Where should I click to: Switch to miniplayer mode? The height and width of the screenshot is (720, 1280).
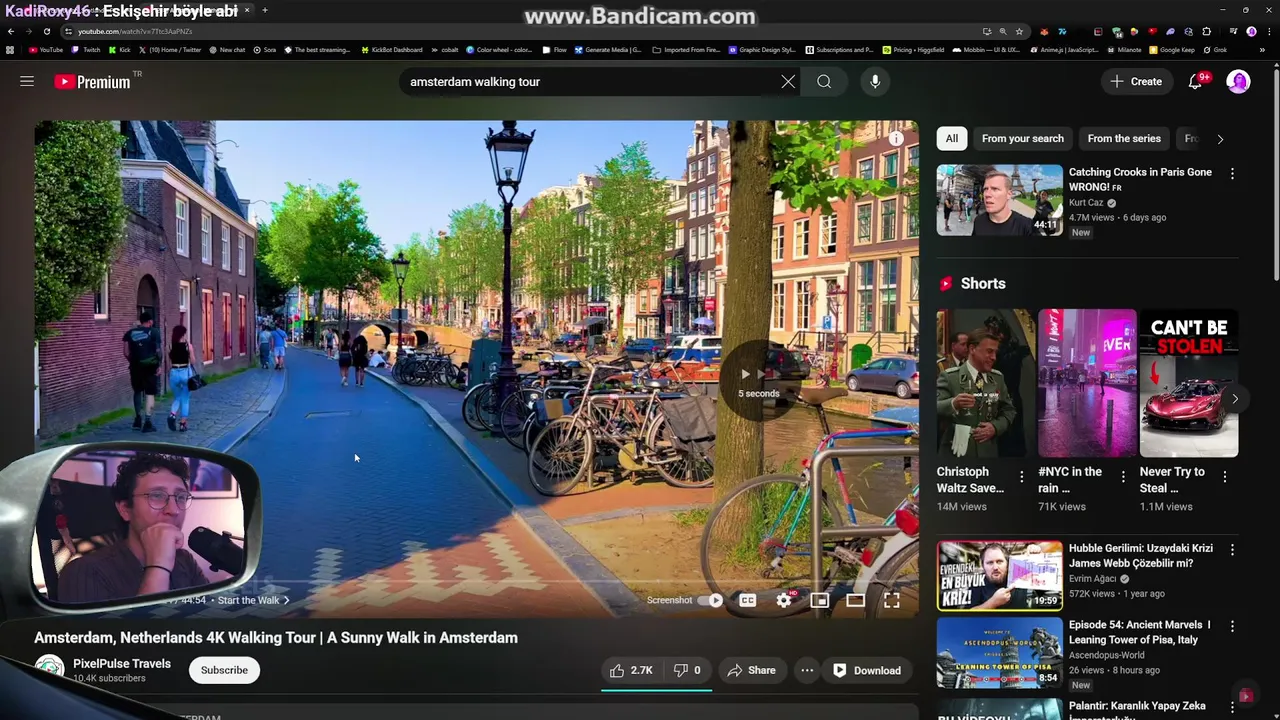tap(820, 600)
